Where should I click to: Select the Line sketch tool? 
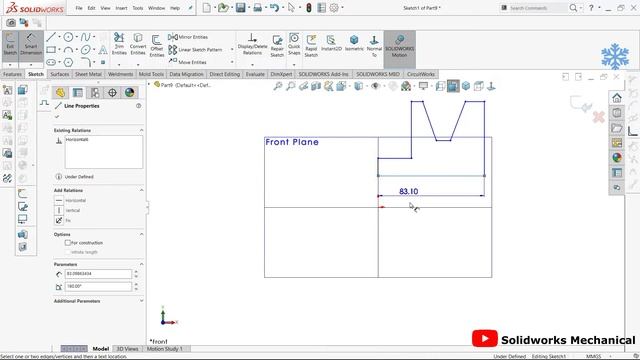(x=51, y=37)
